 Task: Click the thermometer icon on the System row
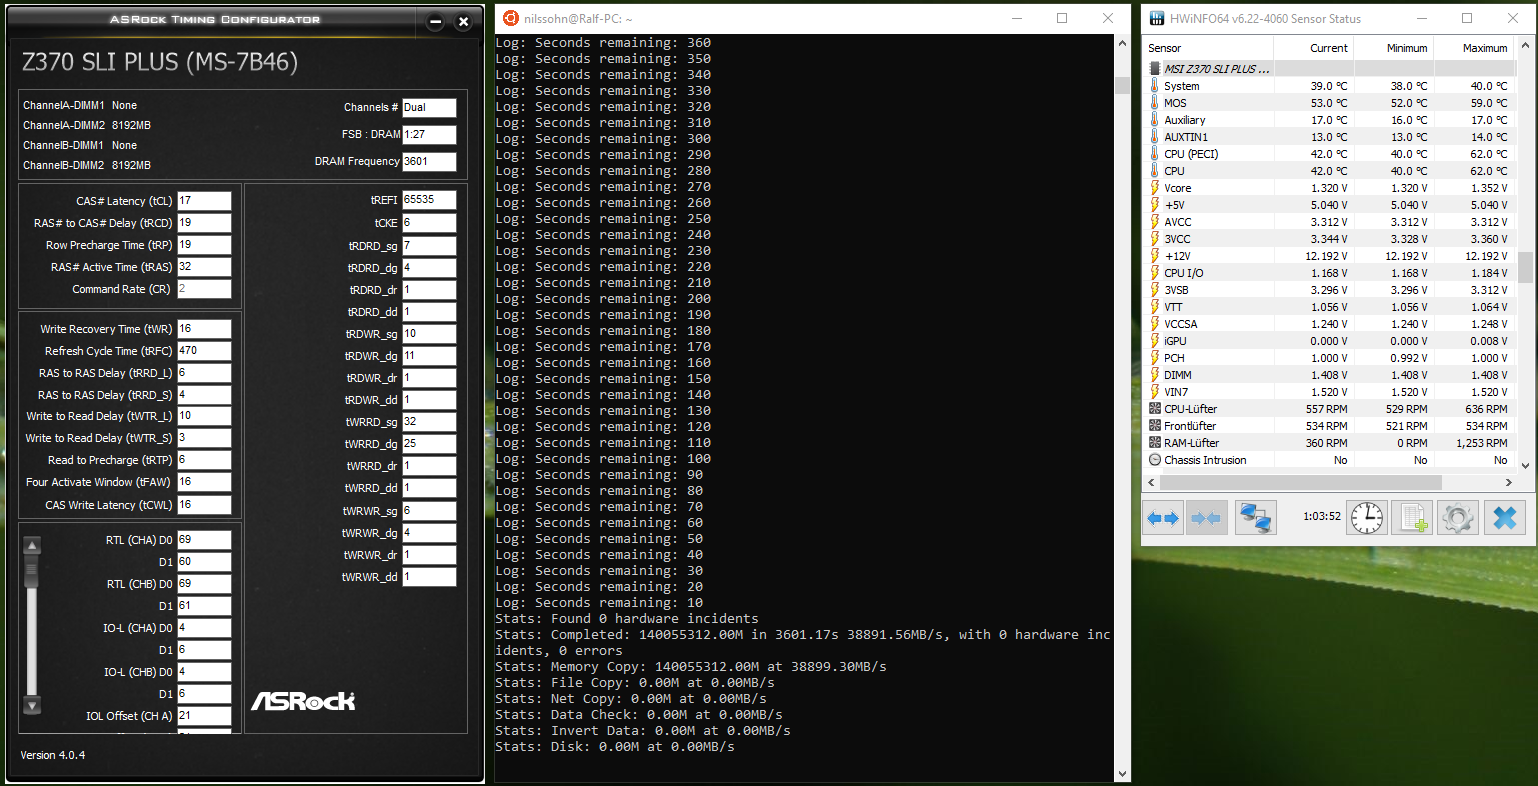[x=1154, y=86]
